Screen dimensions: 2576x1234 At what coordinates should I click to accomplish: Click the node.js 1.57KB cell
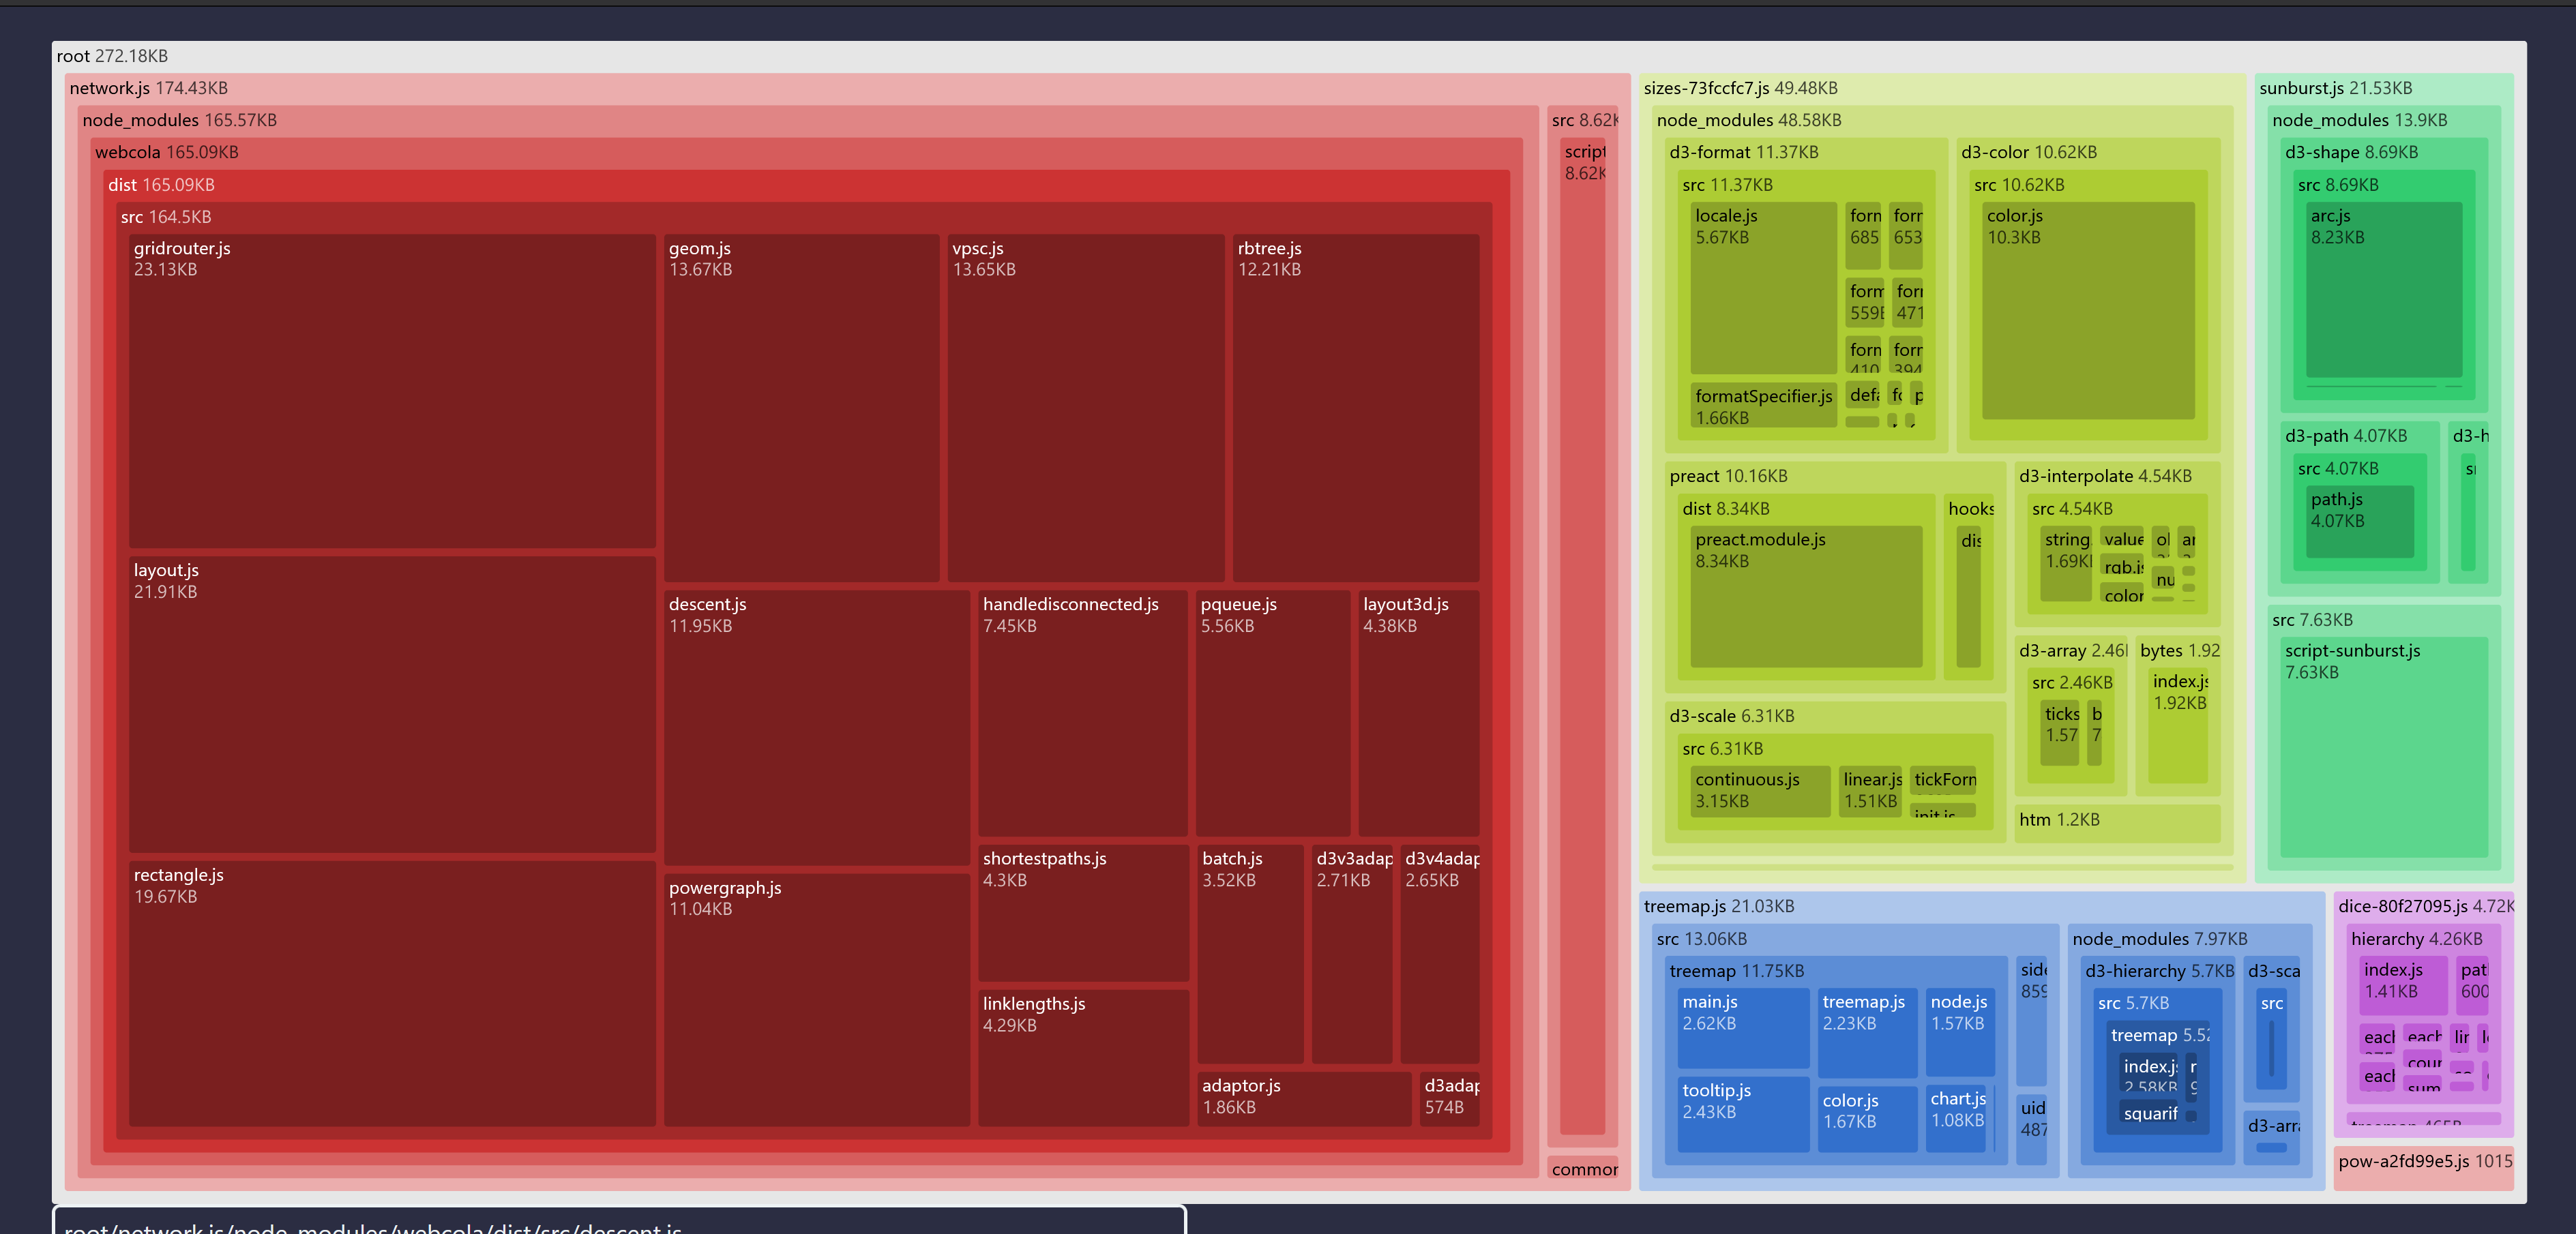pos(1960,1033)
